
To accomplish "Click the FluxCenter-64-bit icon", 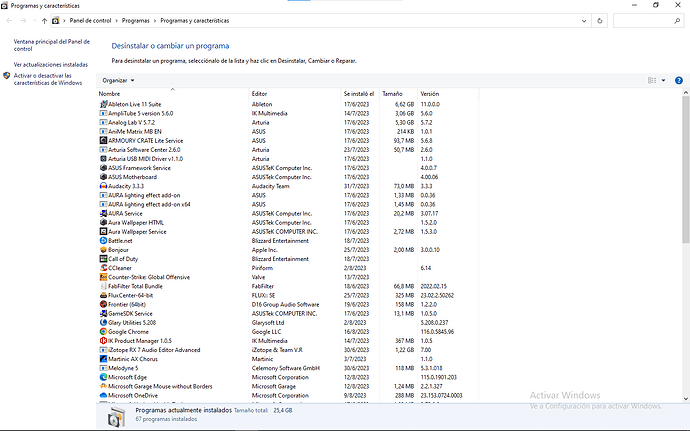I will [103, 295].
